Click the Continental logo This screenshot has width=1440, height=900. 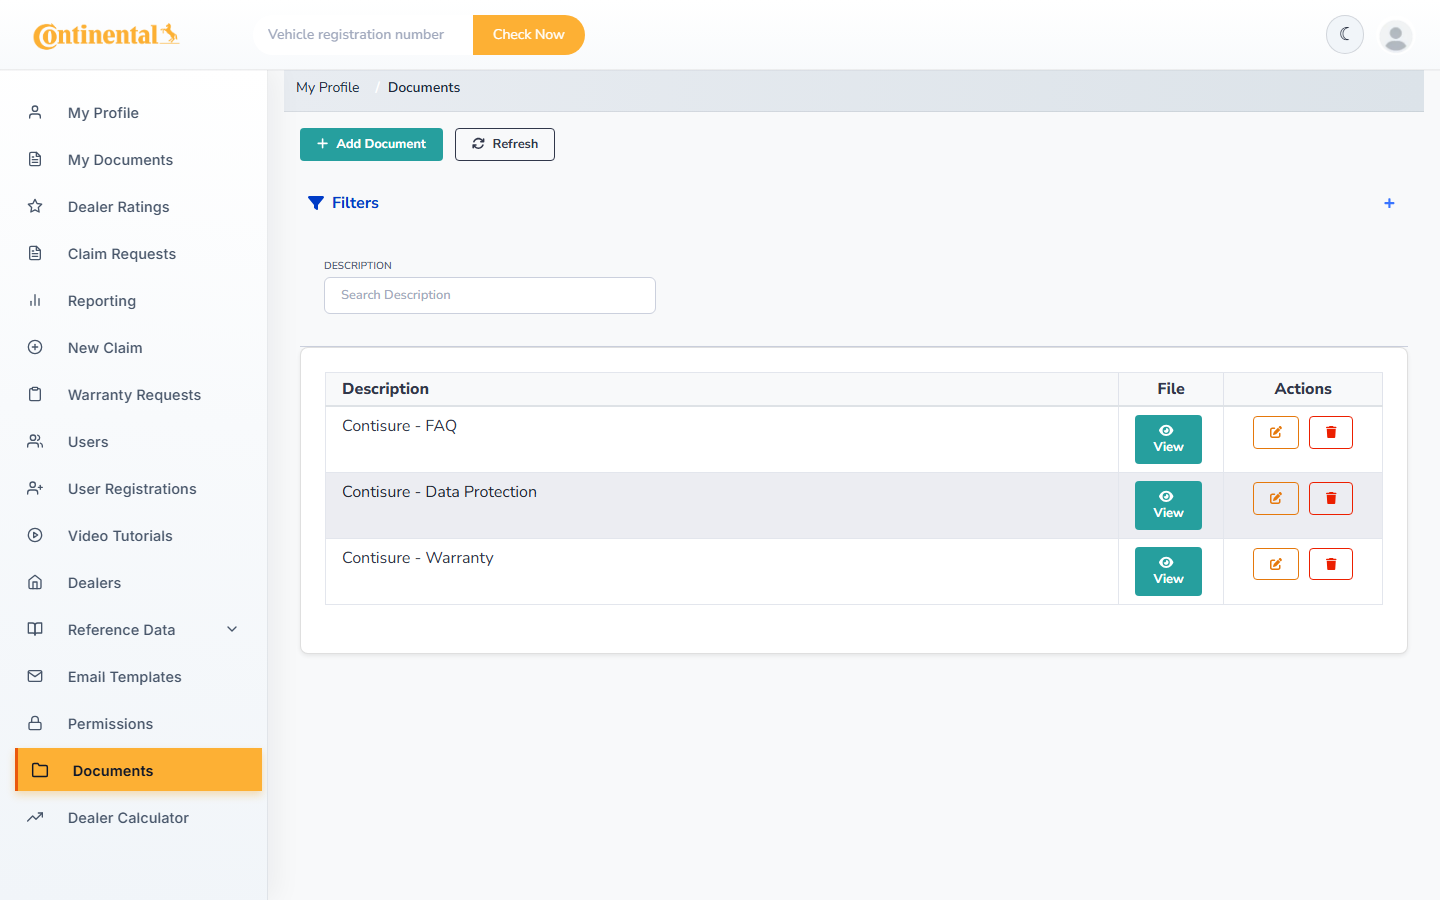pyautogui.click(x=106, y=35)
